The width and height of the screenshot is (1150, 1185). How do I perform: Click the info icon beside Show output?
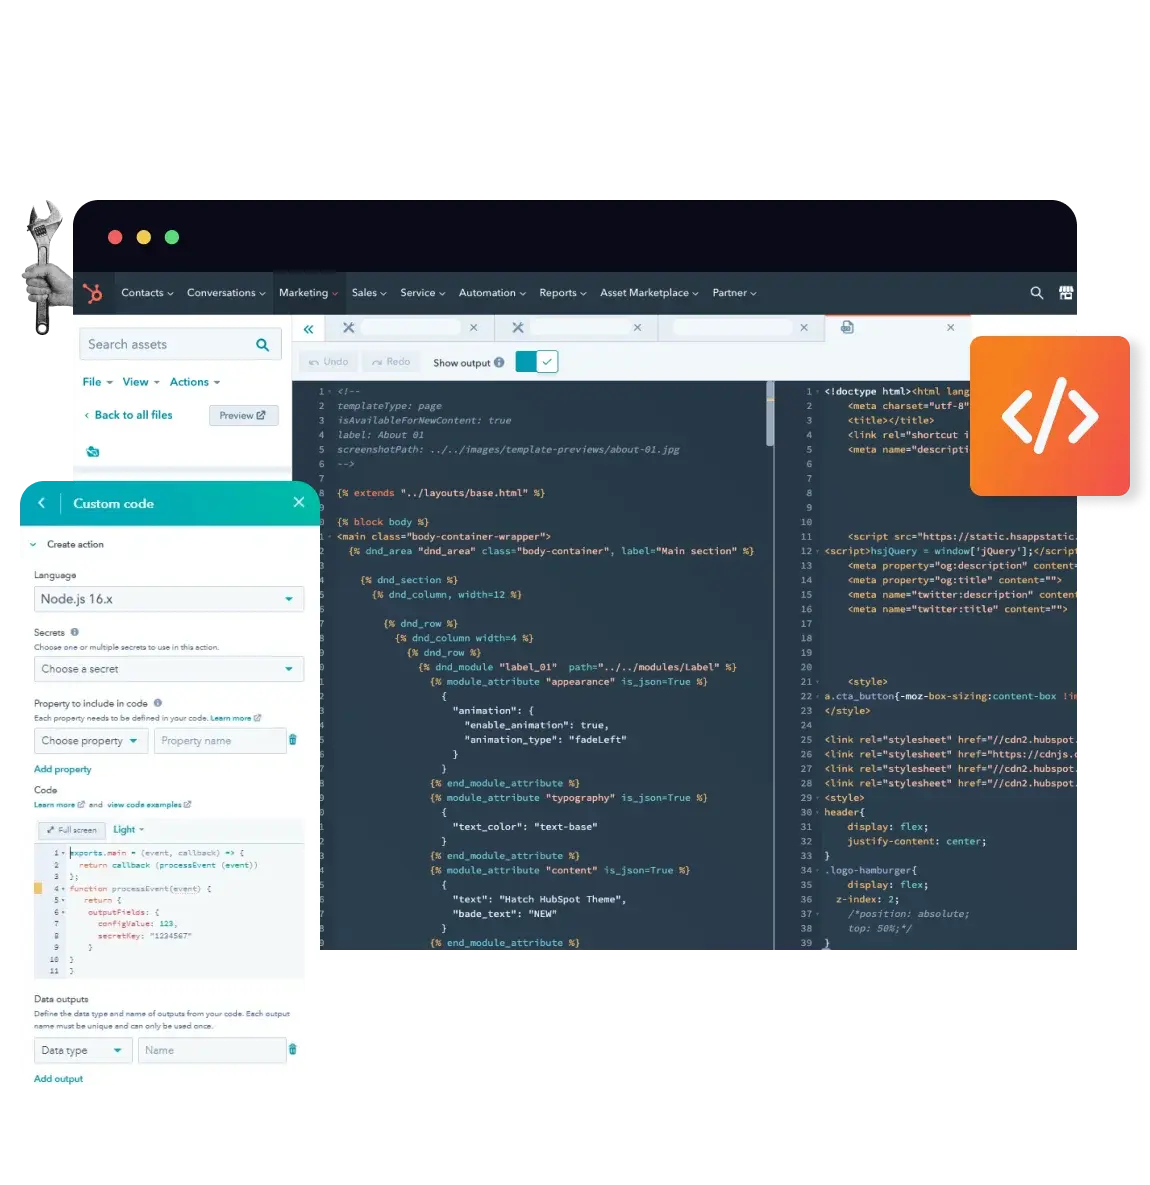tap(499, 363)
